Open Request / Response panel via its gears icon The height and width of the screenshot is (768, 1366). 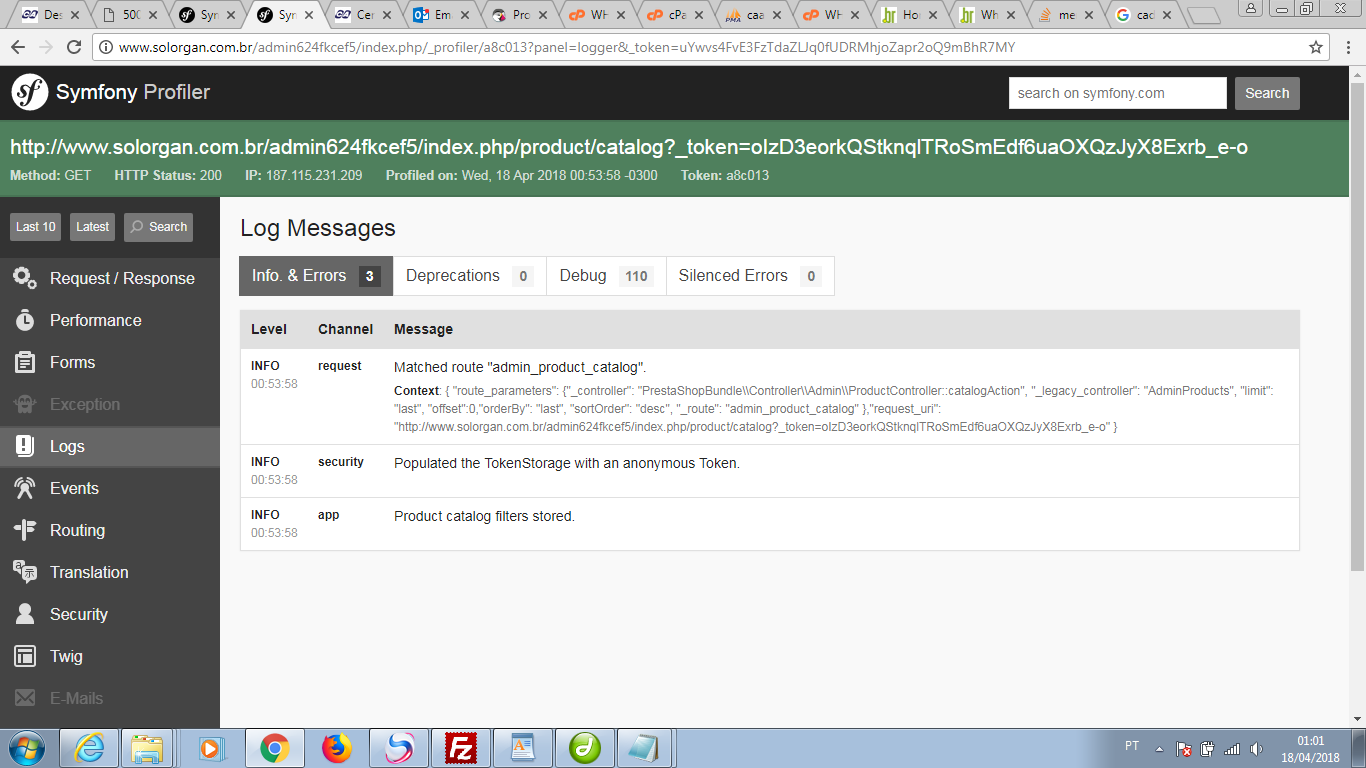(25, 278)
